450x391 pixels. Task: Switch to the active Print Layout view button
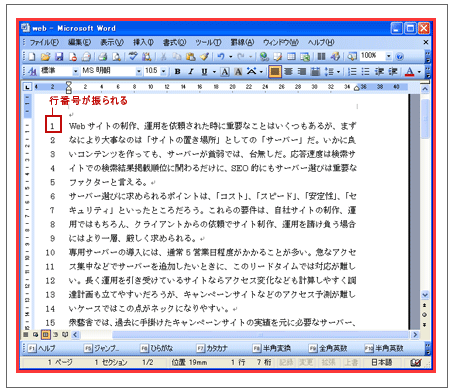coord(46,334)
